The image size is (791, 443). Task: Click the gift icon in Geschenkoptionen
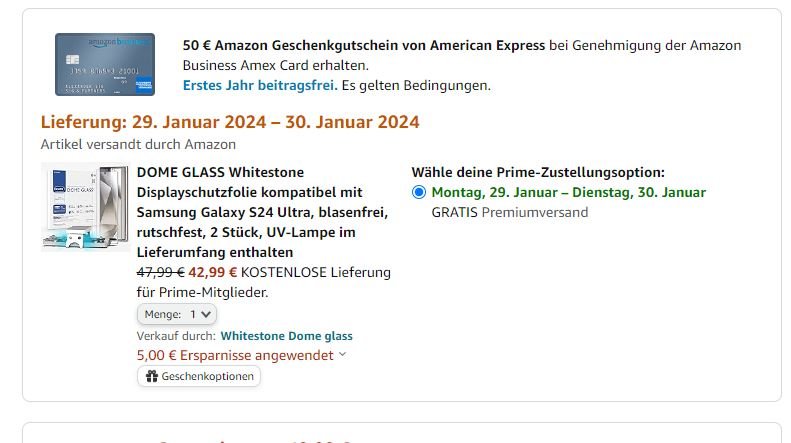click(x=152, y=377)
